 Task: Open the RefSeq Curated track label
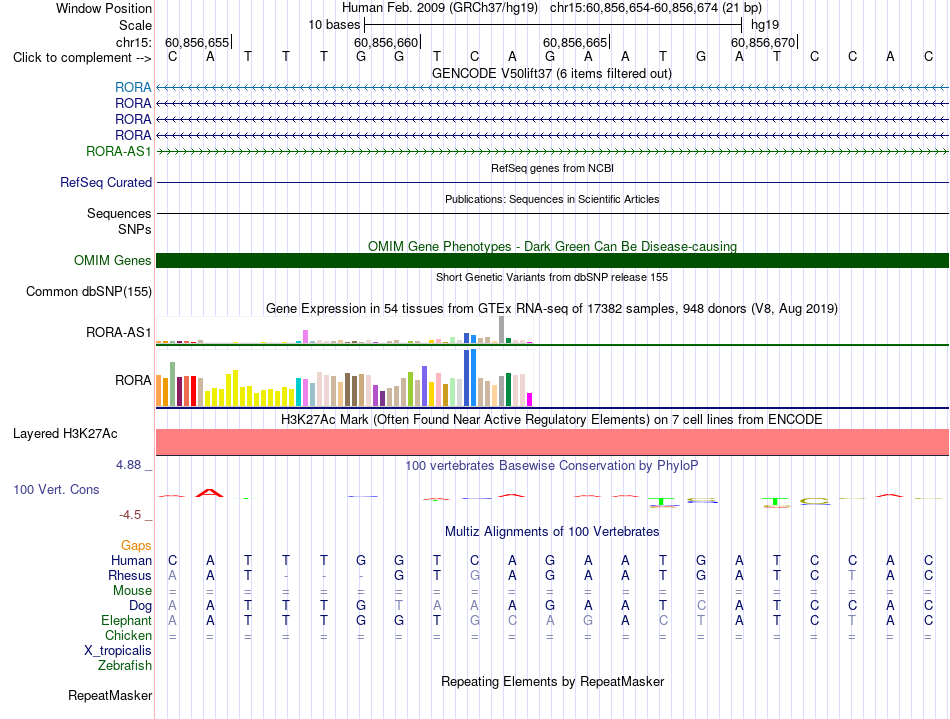tap(105, 182)
